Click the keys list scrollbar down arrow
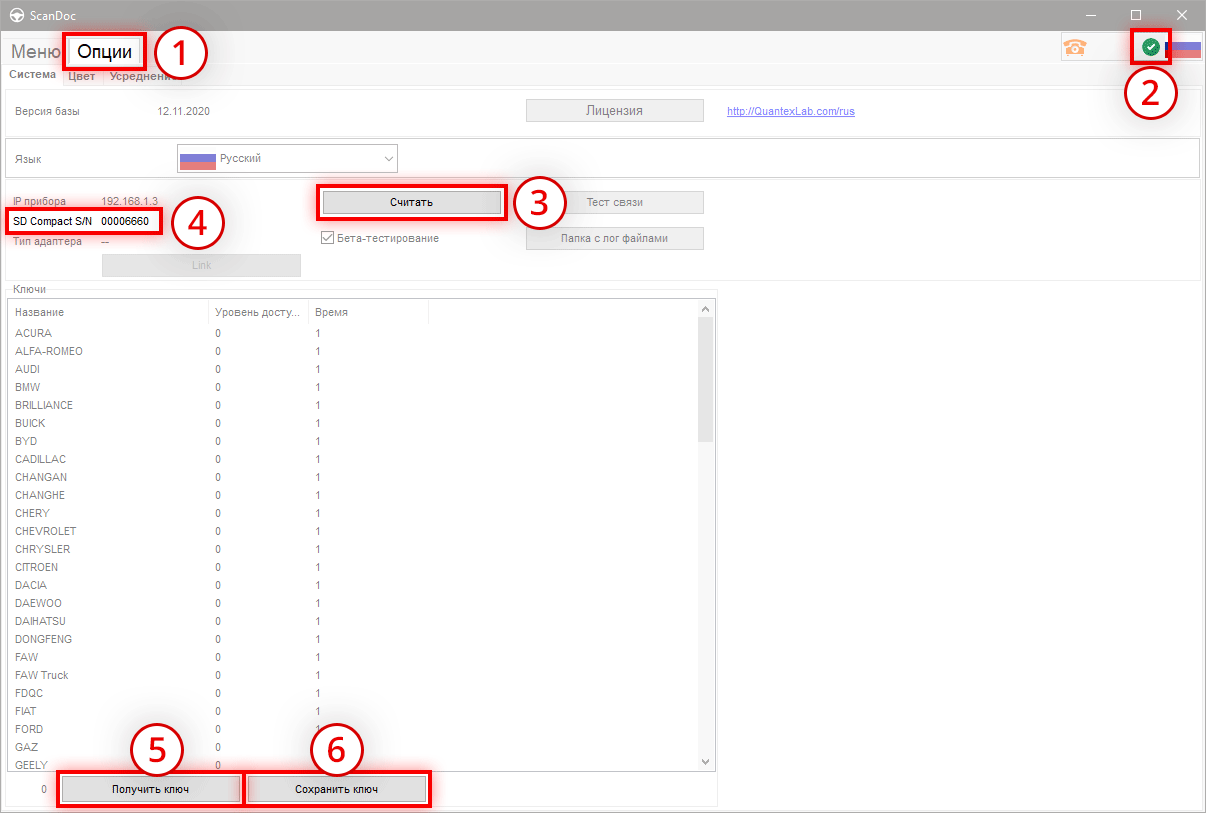 click(x=705, y=761)
